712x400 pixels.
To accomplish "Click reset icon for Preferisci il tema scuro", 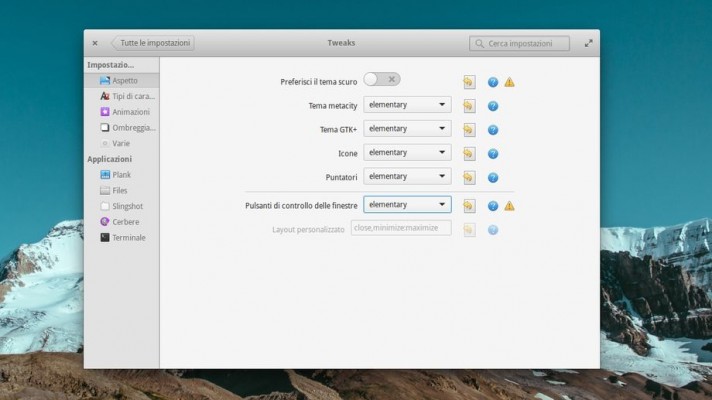I will (x=468, y=82).
